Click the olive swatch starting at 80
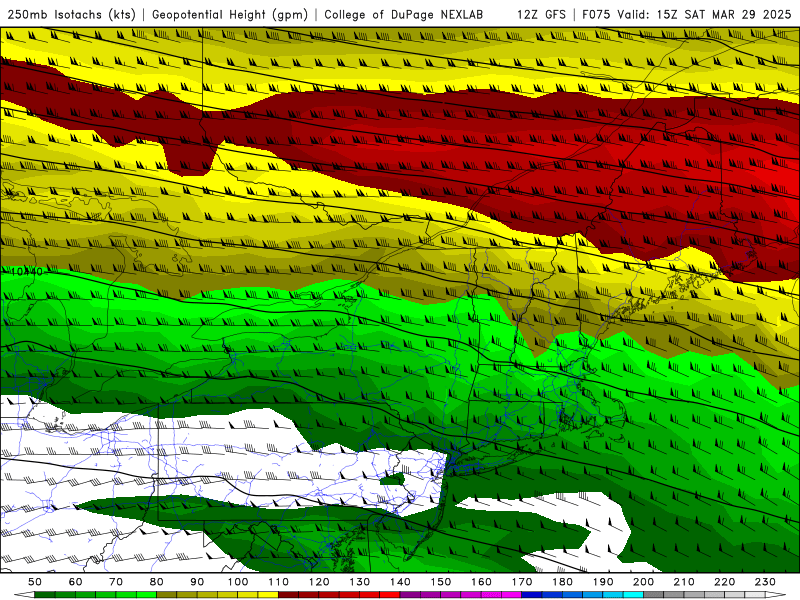The image size is (800, 600). 166,595
